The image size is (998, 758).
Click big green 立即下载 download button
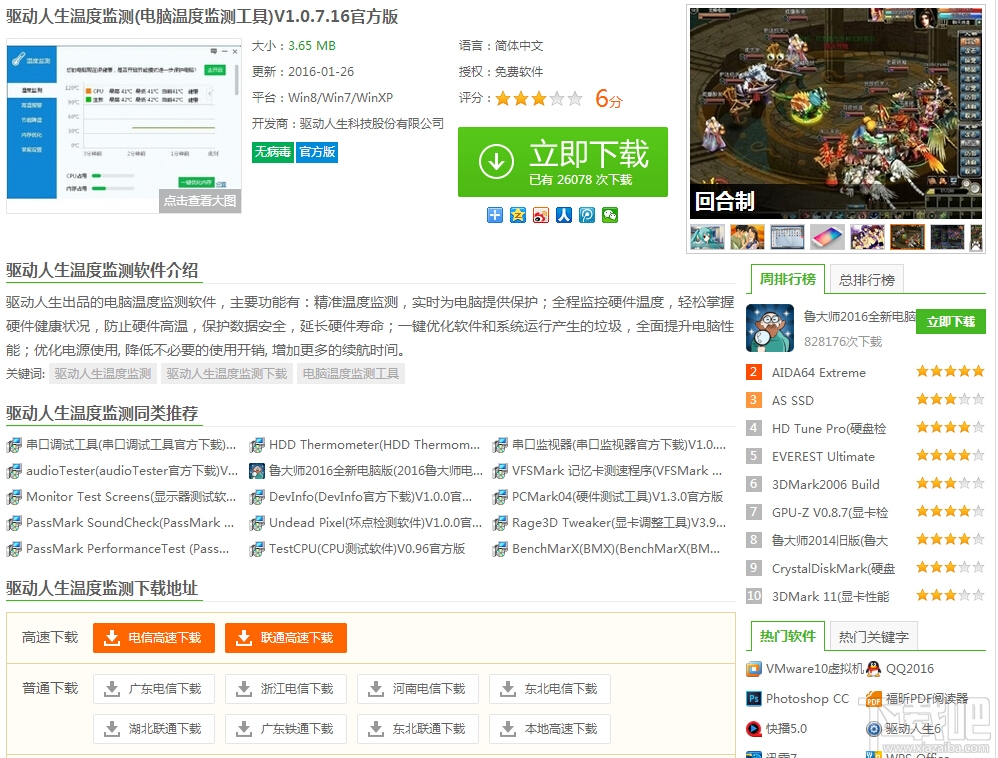click(563, 162)
